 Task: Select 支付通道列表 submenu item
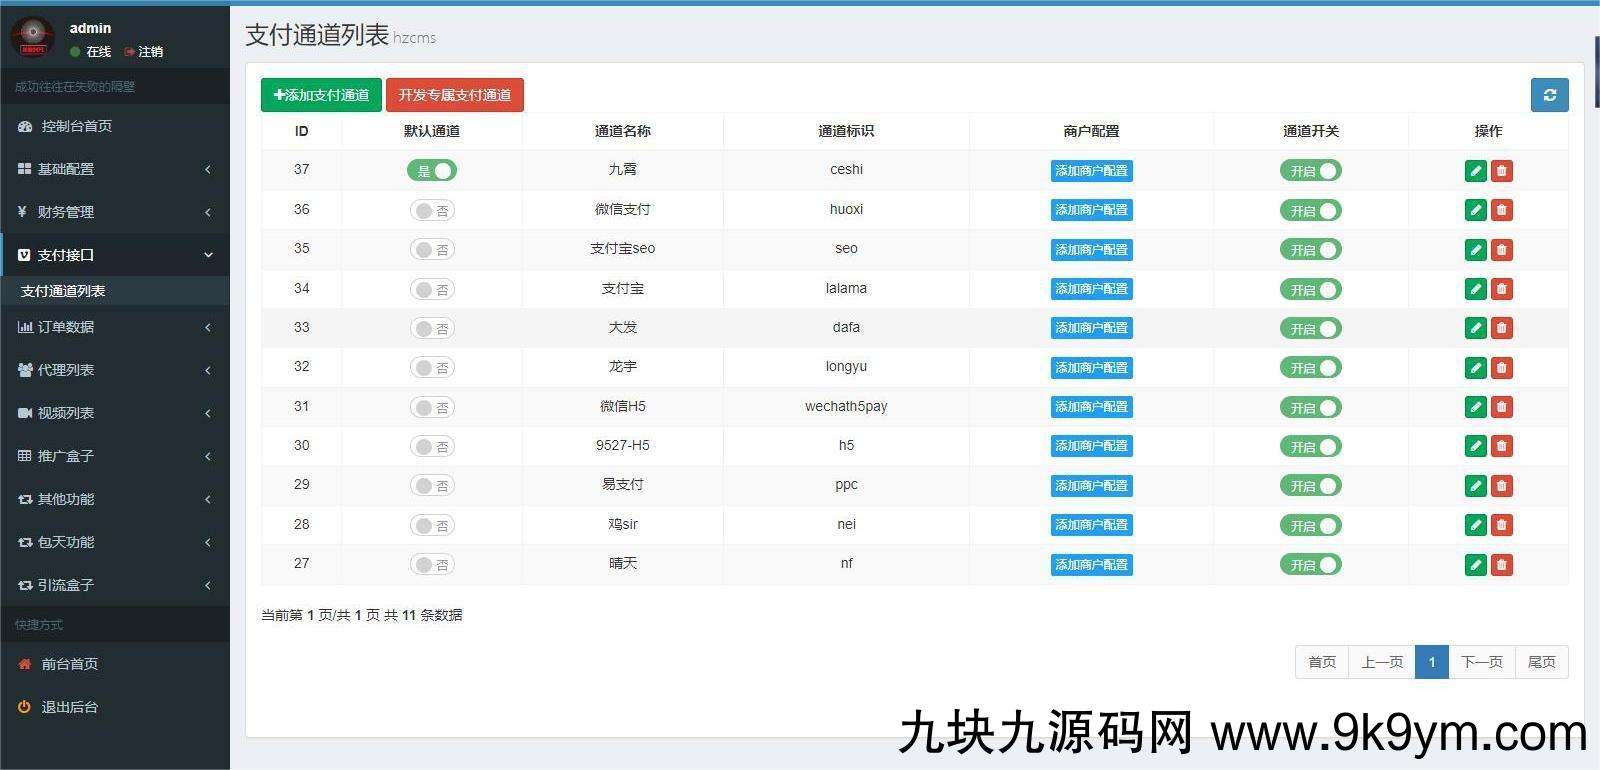coord(63,291)
